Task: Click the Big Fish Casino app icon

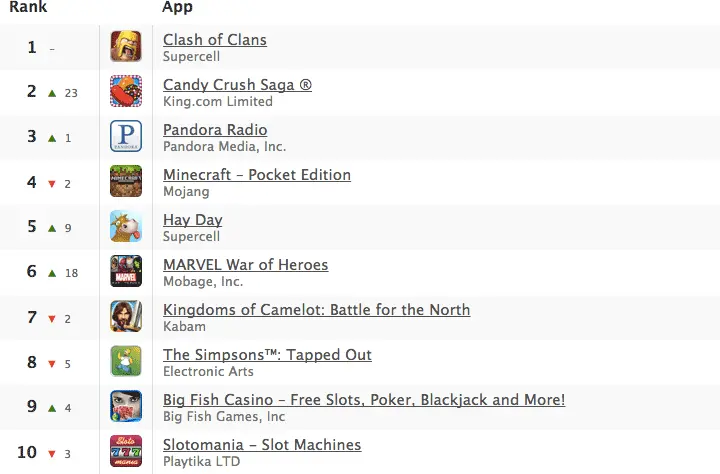Action: pos(126,406)
